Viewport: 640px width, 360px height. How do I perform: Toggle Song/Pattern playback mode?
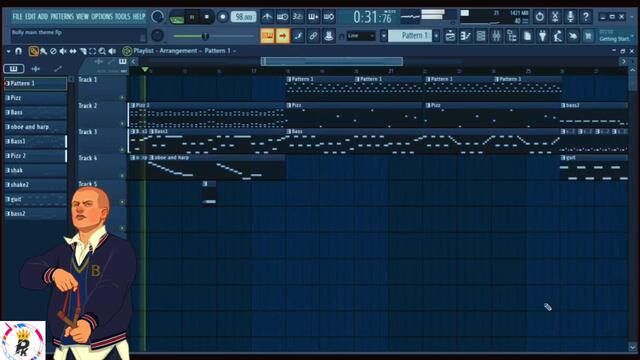177,18
